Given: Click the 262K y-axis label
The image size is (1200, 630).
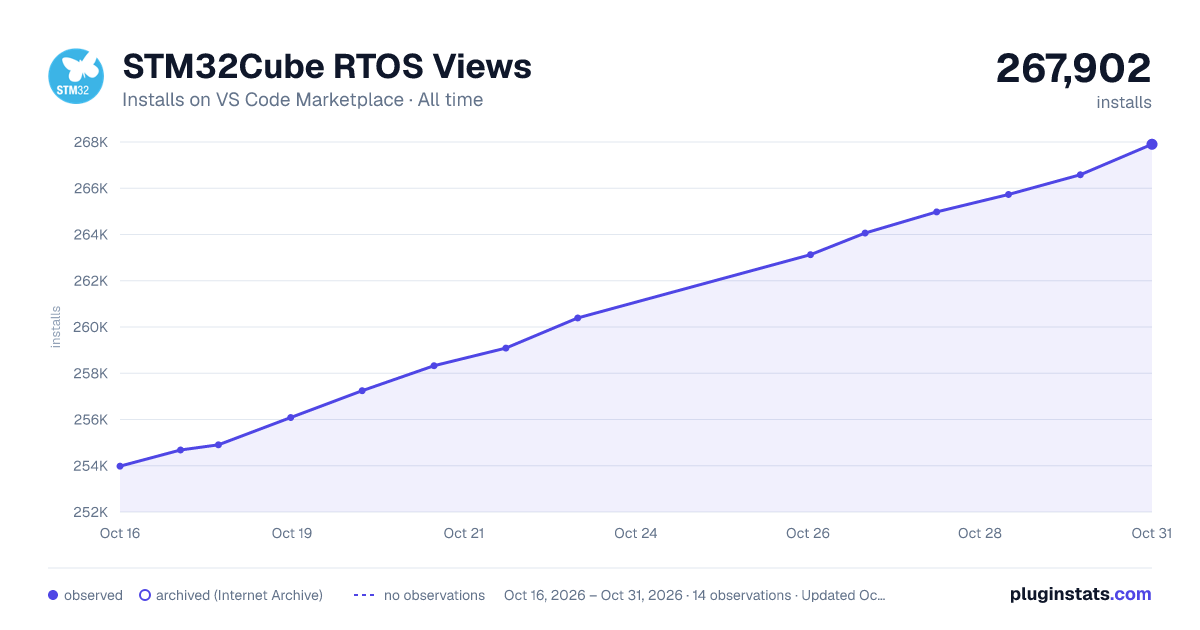Looking at the screenshot, I should 92,281.
